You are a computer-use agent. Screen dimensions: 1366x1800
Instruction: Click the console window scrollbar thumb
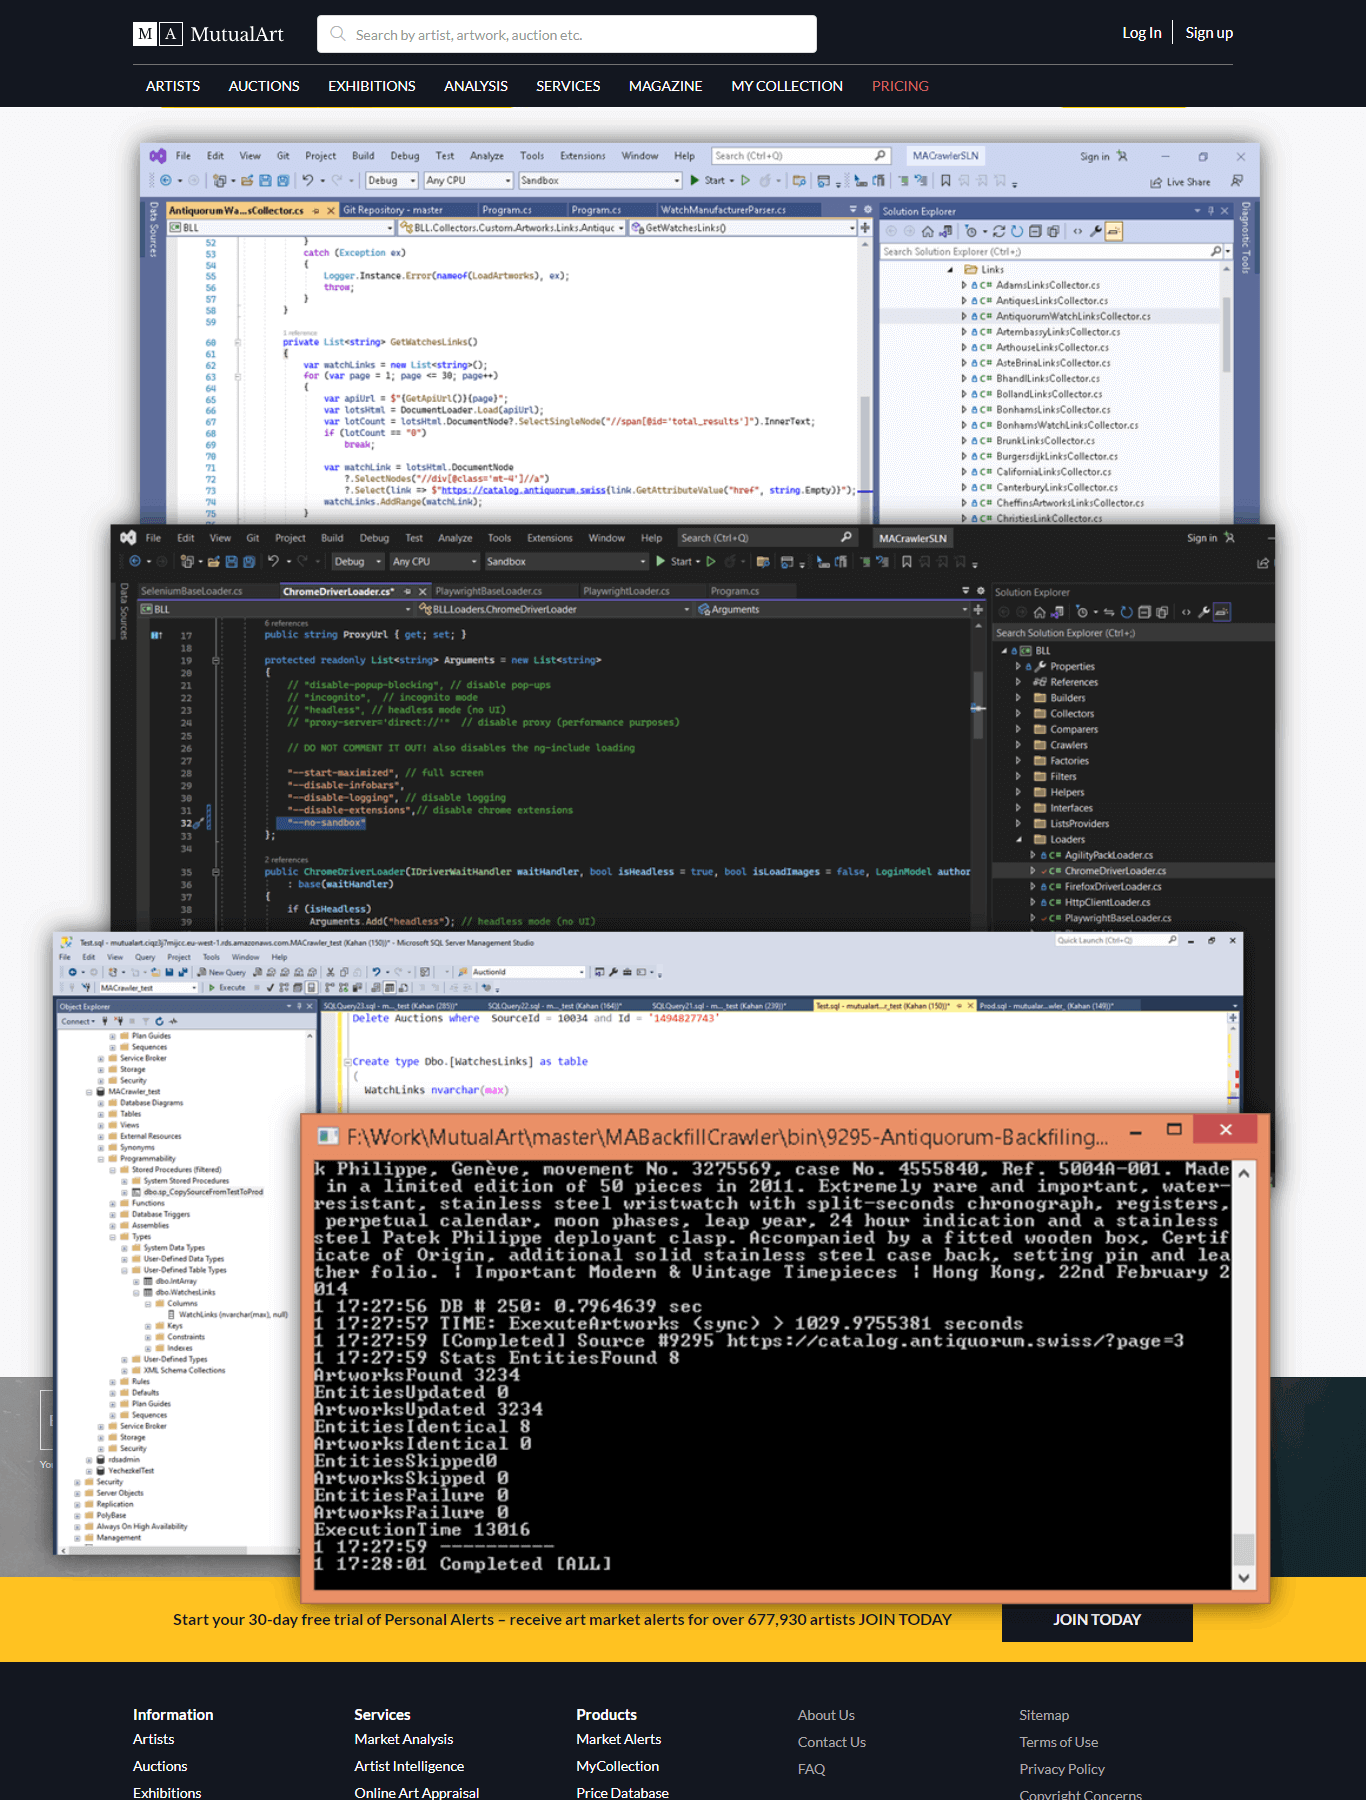click(x=1244, y=1548)
